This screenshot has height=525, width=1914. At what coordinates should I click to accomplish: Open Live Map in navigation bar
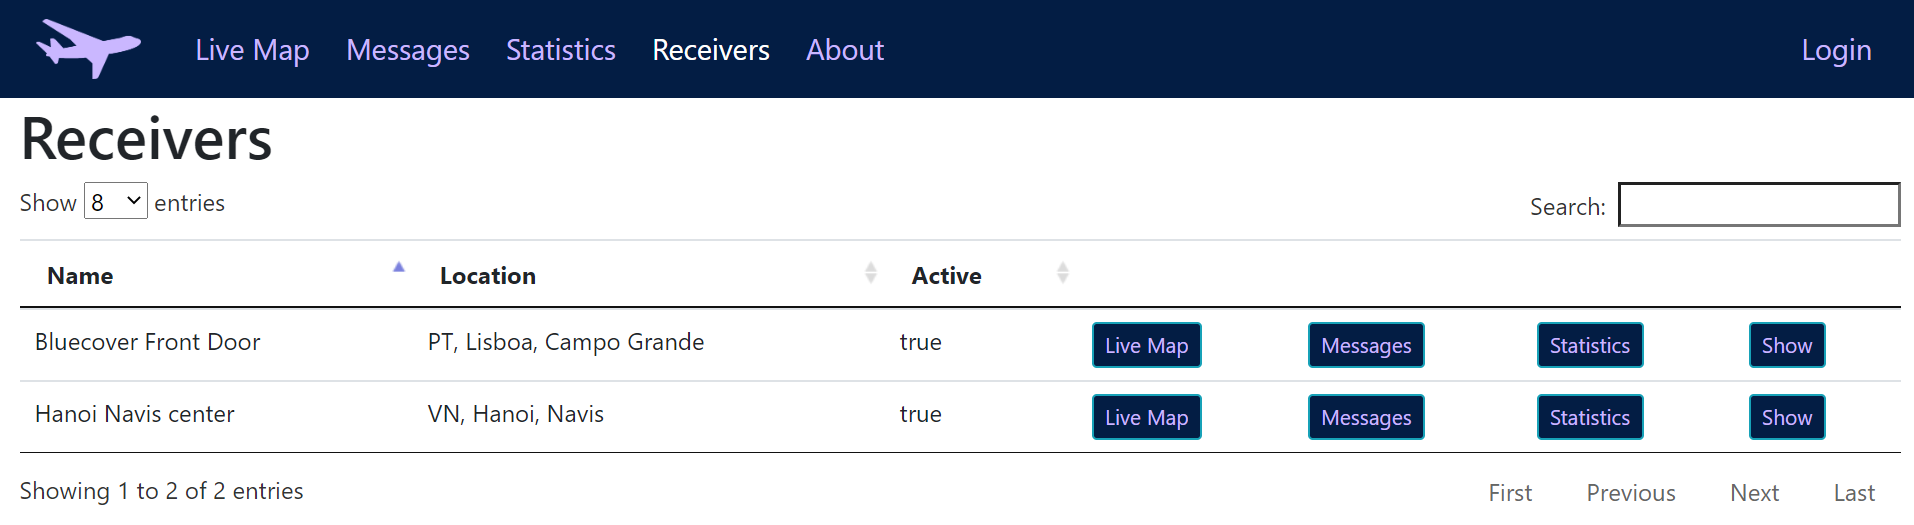252,50
